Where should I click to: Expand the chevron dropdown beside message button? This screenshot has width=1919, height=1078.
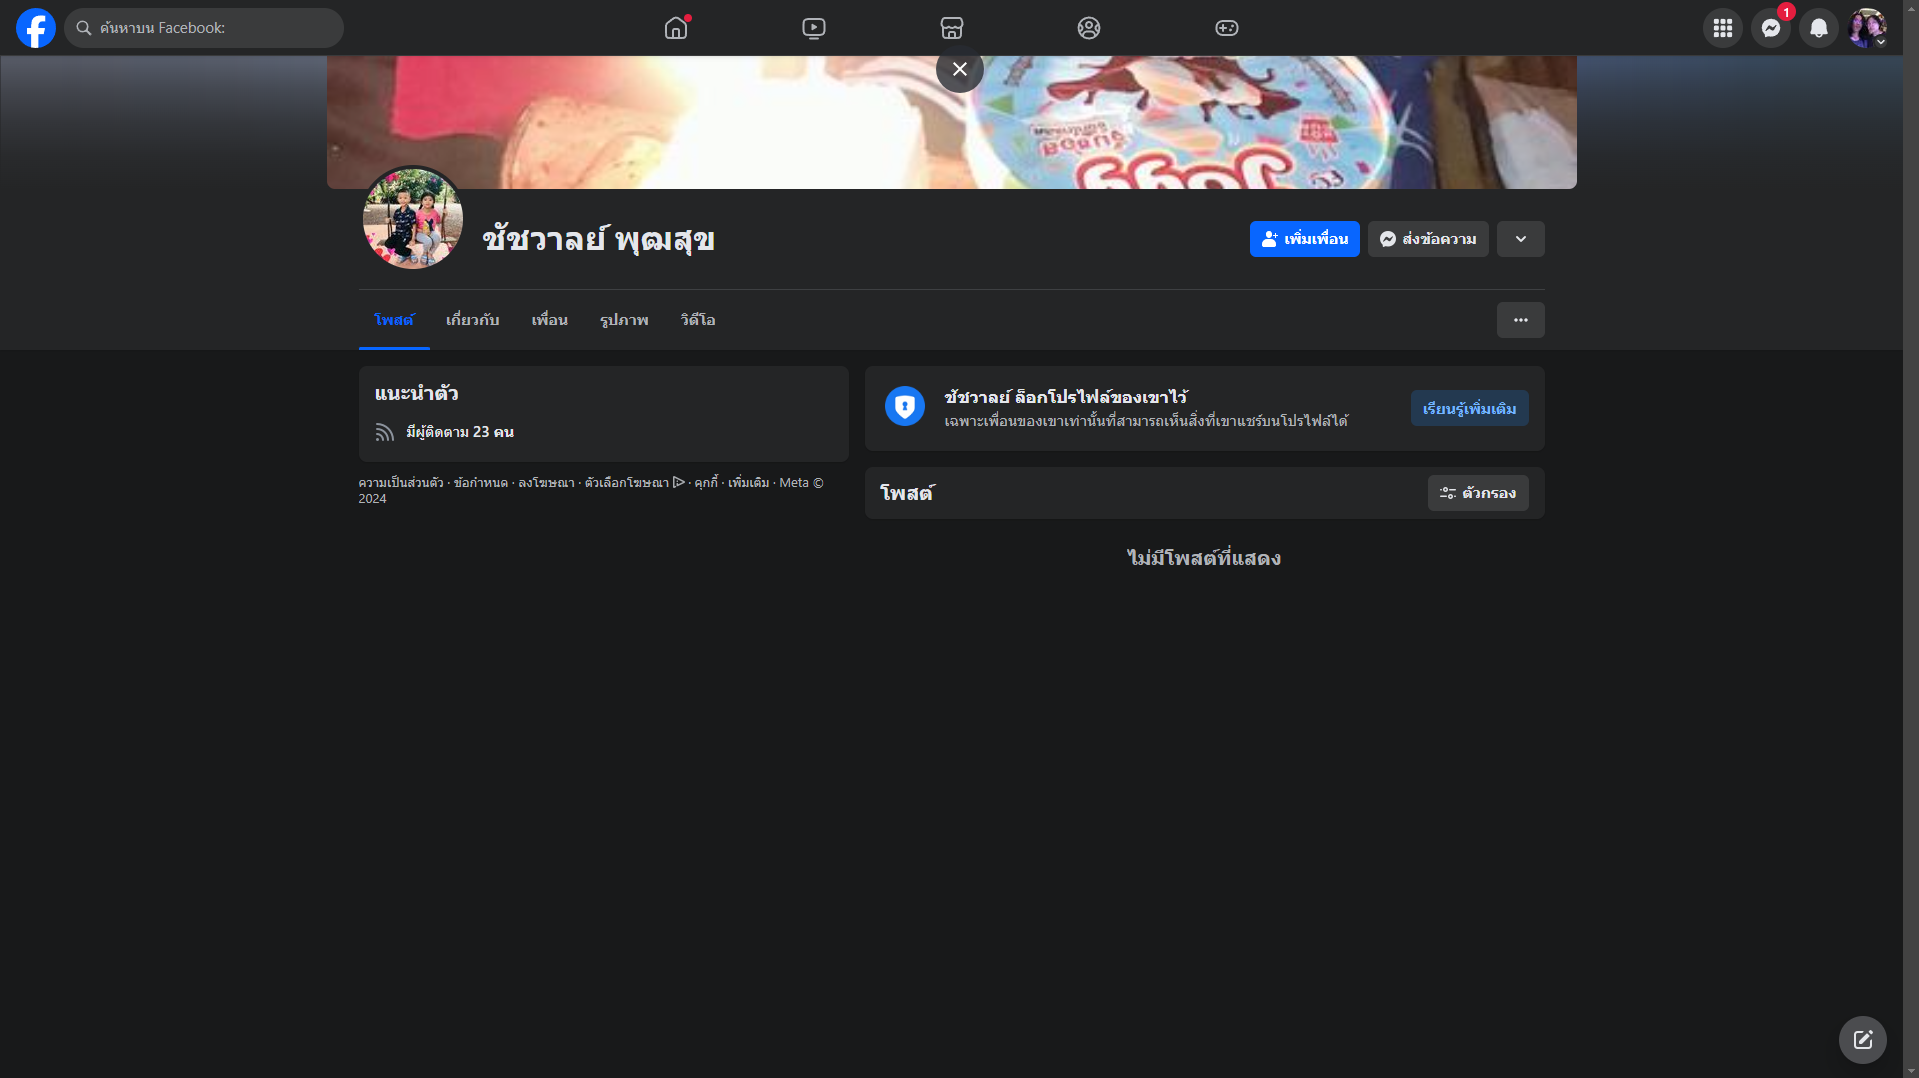[1521, 239]
